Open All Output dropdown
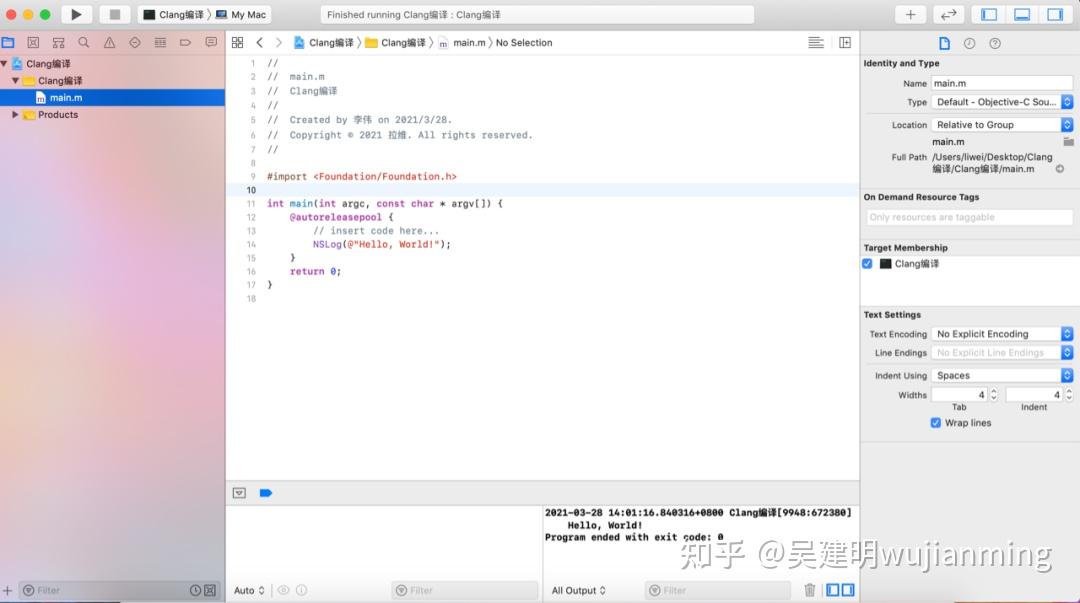 click(579, 591)
